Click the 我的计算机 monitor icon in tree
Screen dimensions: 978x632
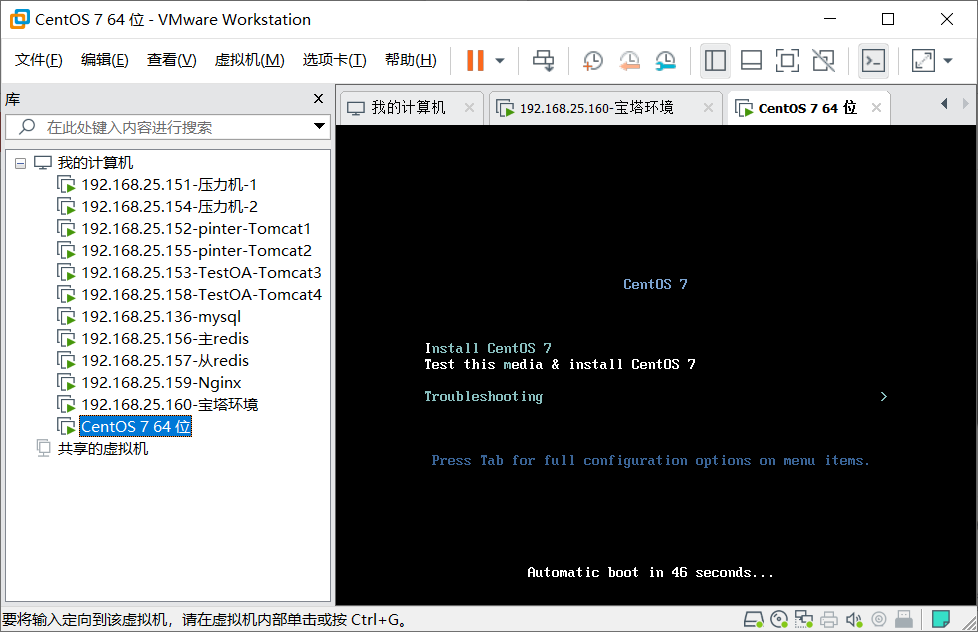coord(42,163)
